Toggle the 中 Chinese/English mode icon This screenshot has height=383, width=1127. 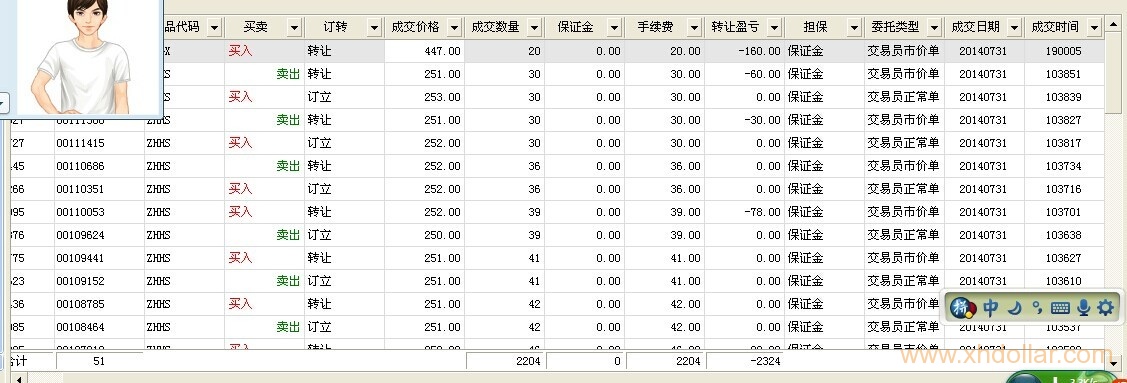(991, 308)
